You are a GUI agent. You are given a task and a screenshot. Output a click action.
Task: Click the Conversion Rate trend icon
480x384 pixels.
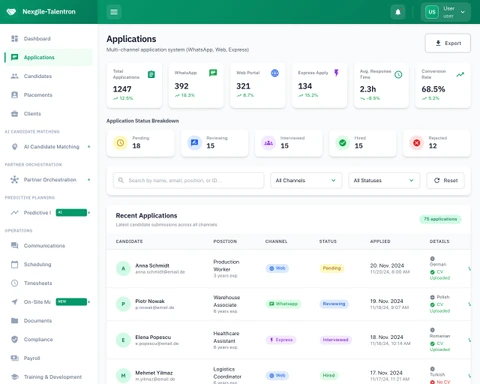pos(460,74)
